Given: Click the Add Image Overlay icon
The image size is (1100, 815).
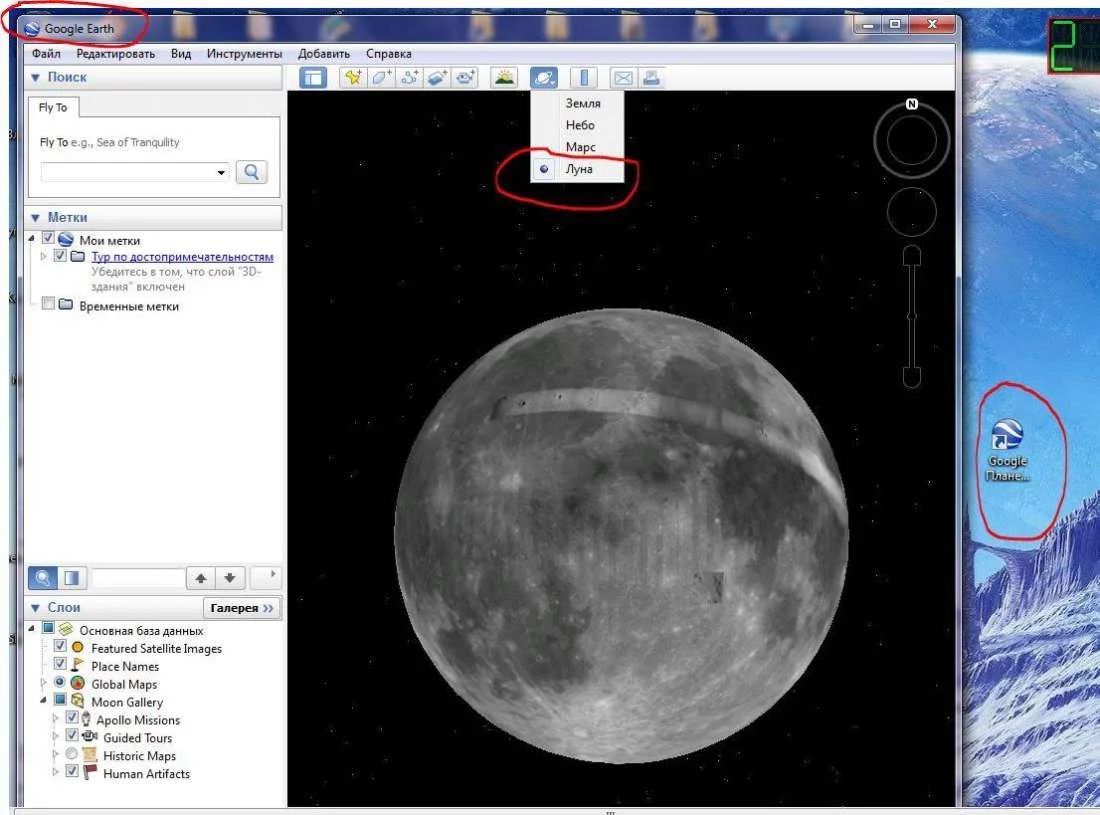Looking at the screenshot, I should (437, 78).
